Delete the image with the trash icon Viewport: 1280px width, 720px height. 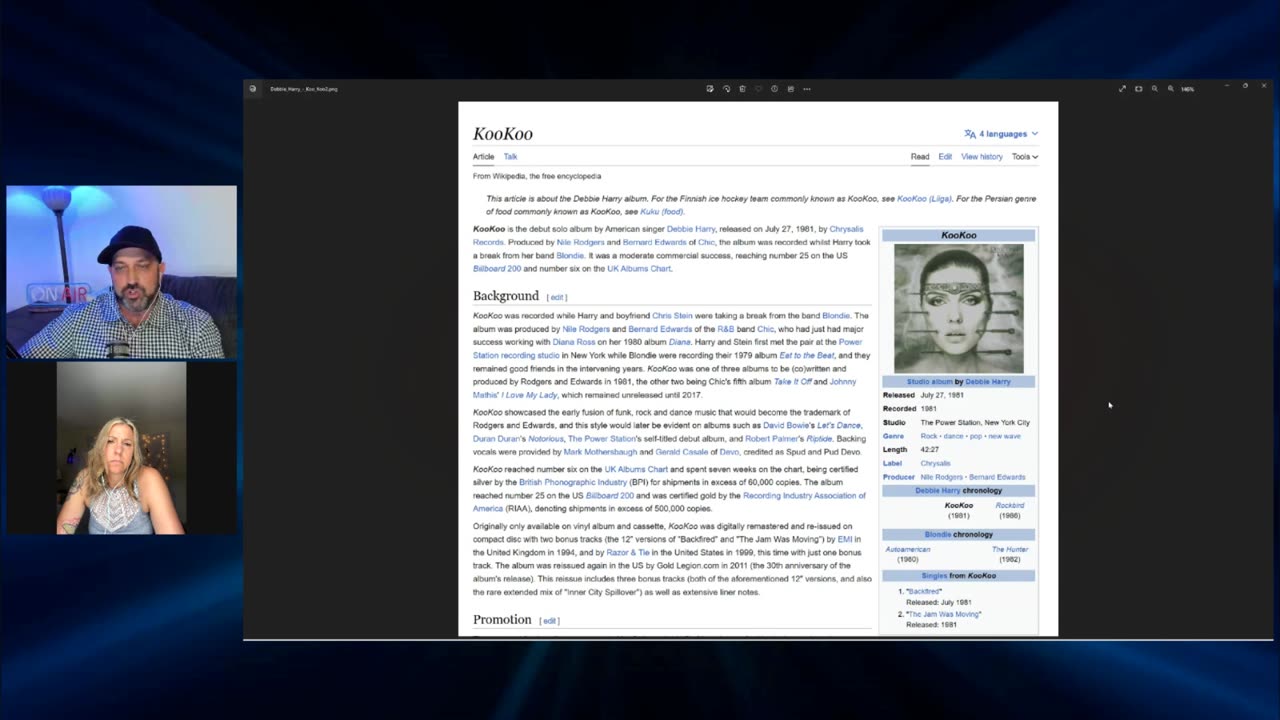pyautogui.click(x=742, y=89)
